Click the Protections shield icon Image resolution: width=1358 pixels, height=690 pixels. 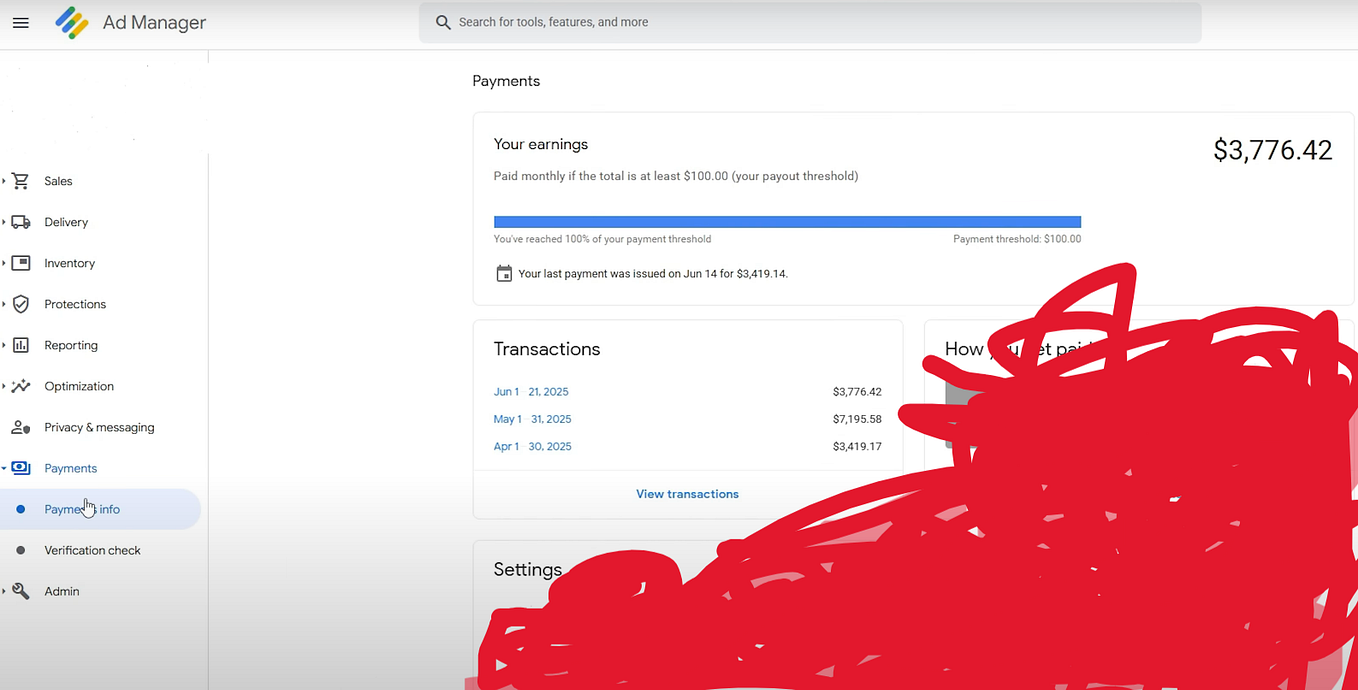coord(21,304)
